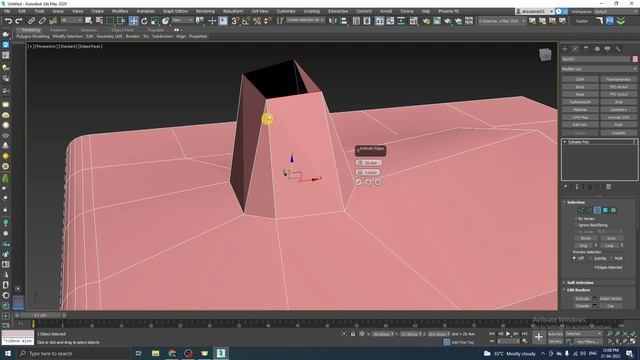Toggle the Angle Snap button
Viewport: 640px width, 360px height.
pos(246,21)
